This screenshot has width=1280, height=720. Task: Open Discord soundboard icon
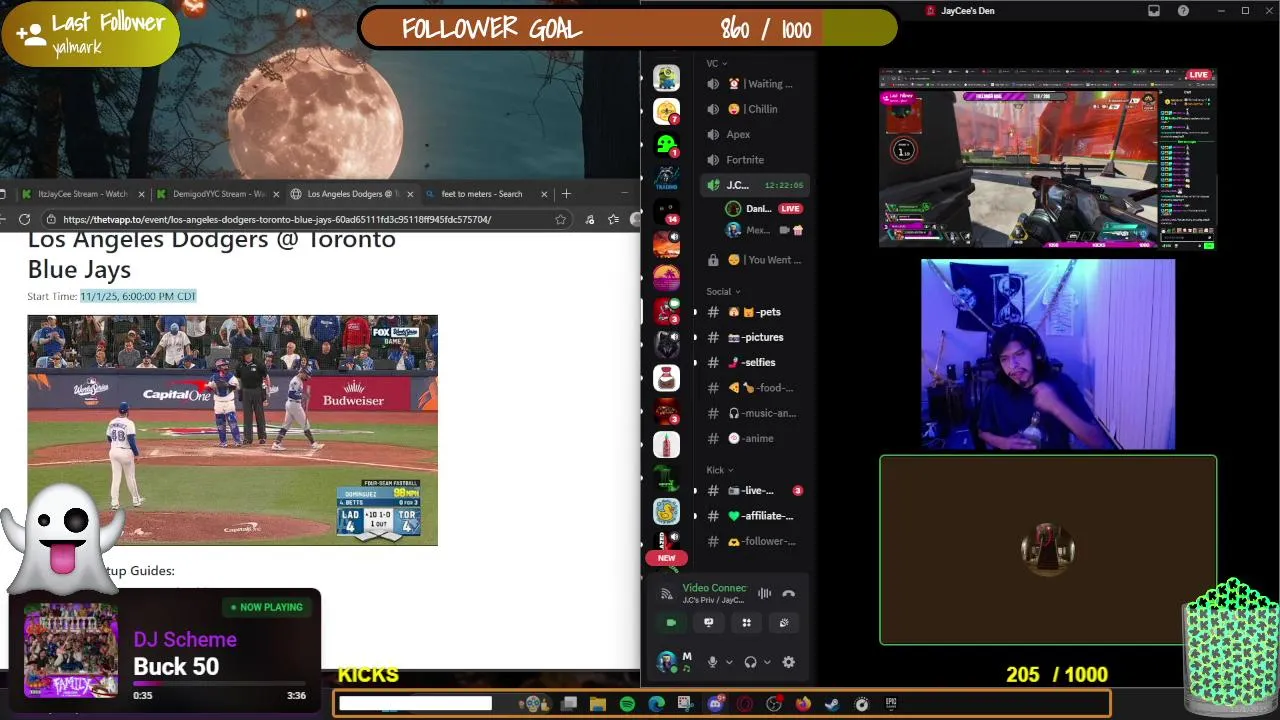point(784,622)
